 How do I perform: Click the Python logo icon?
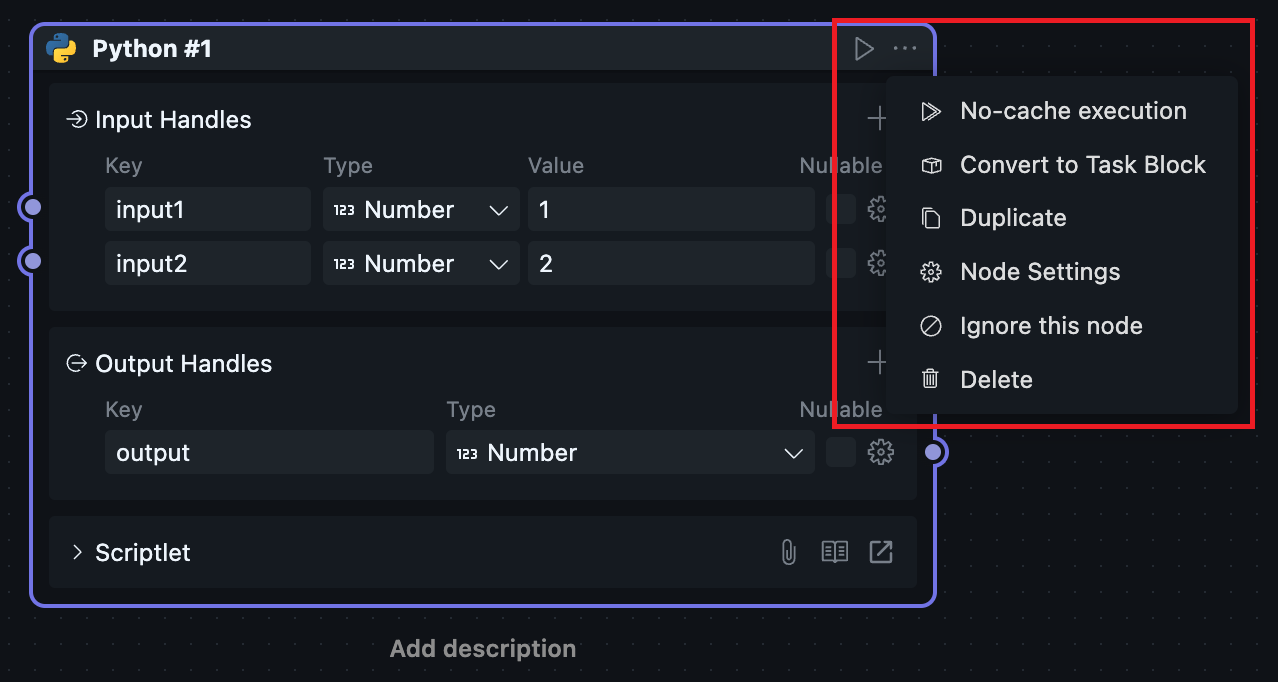point(61,49)
